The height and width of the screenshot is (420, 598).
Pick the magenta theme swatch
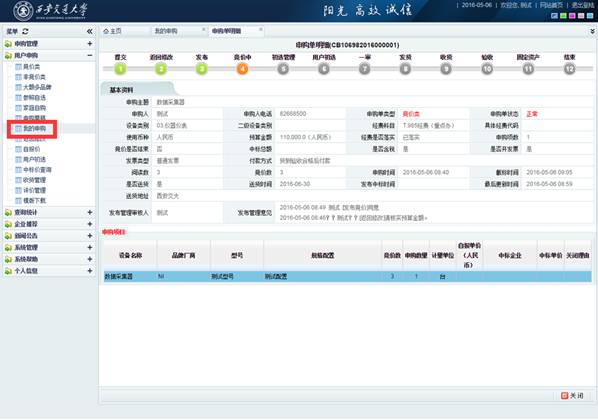pos(572,16)
